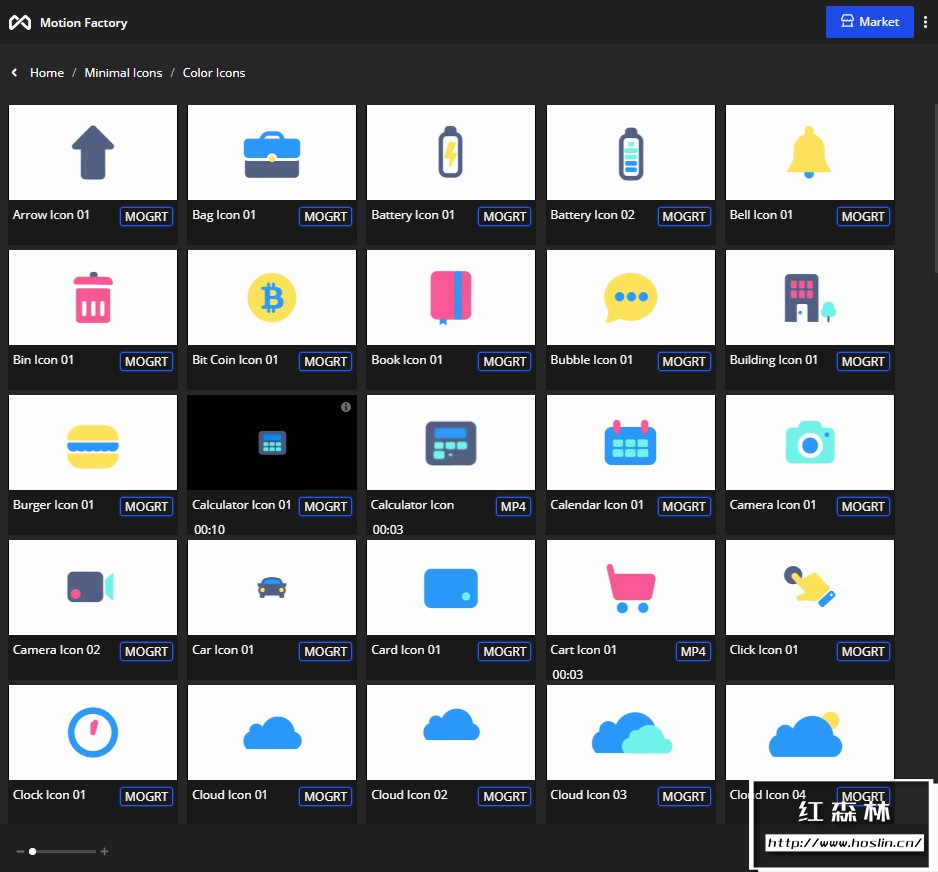
Task: Pick the Card Icon 01 thumbnail
Action: [x=450, y=587]
